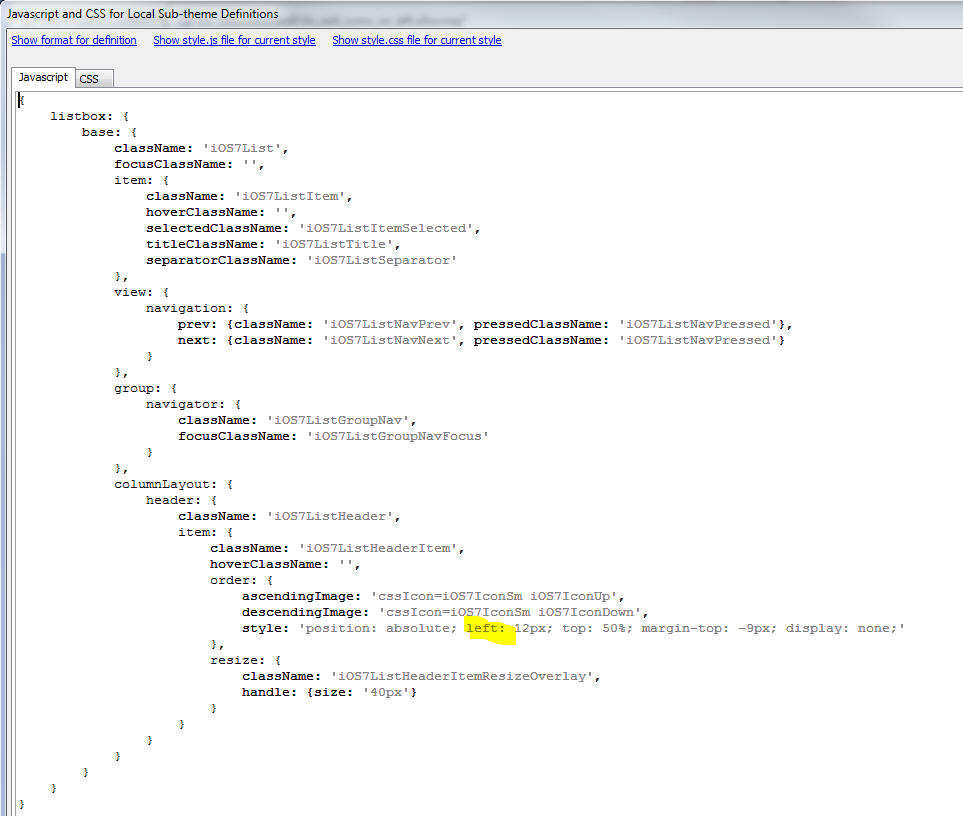Click the ascendingImage iOS7IconUp line
963x816 pixels.
tap(433, 596)
